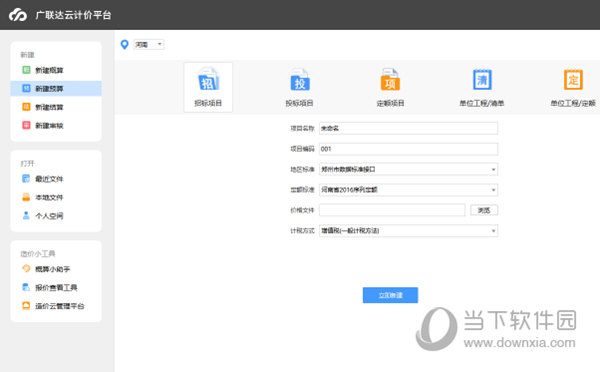Click the blue location pin icon

(x=124, y=44)
